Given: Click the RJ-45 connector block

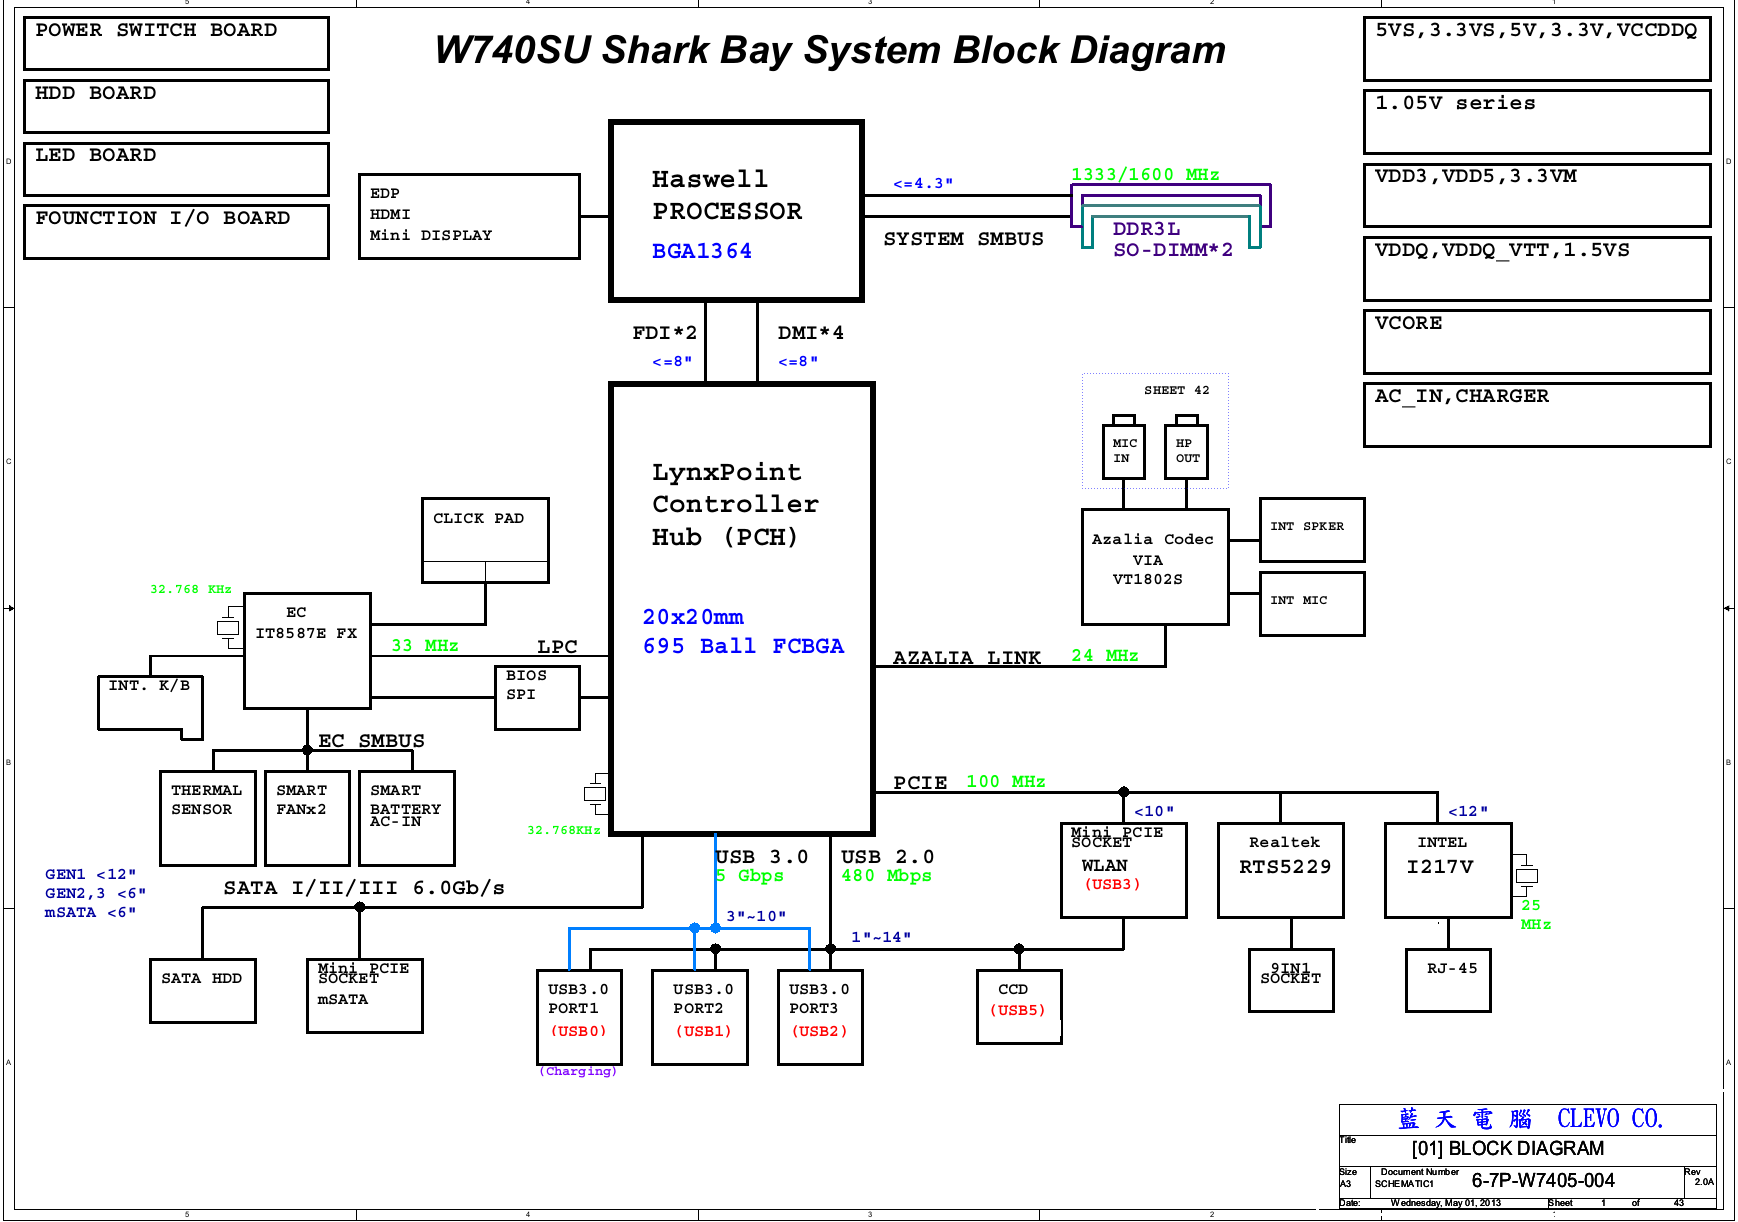Looking at the screenshot, I should coord(1447,980).
